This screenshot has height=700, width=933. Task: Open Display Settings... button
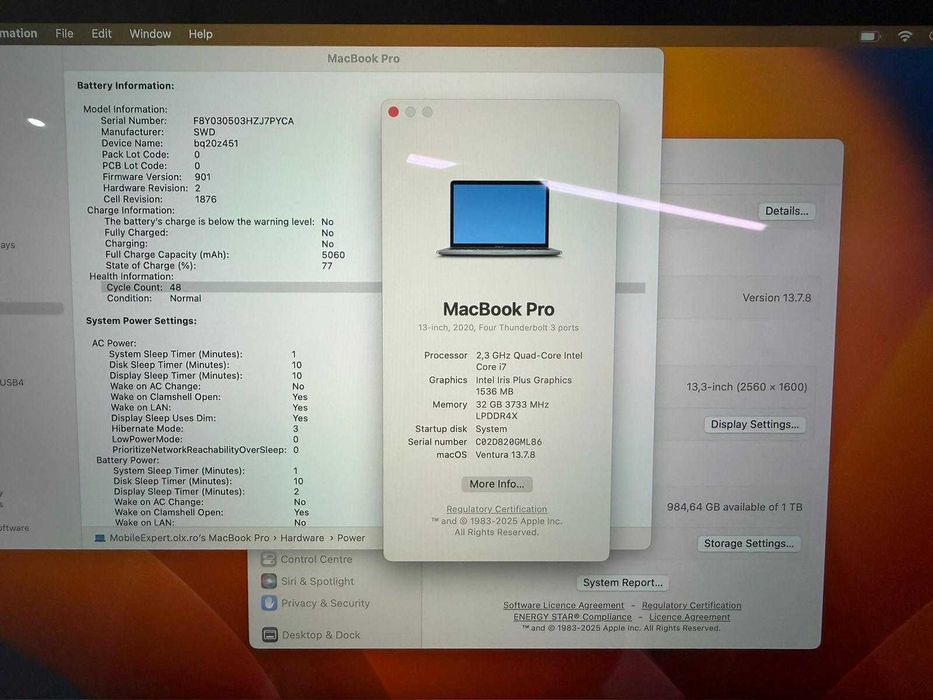point(755,424)
